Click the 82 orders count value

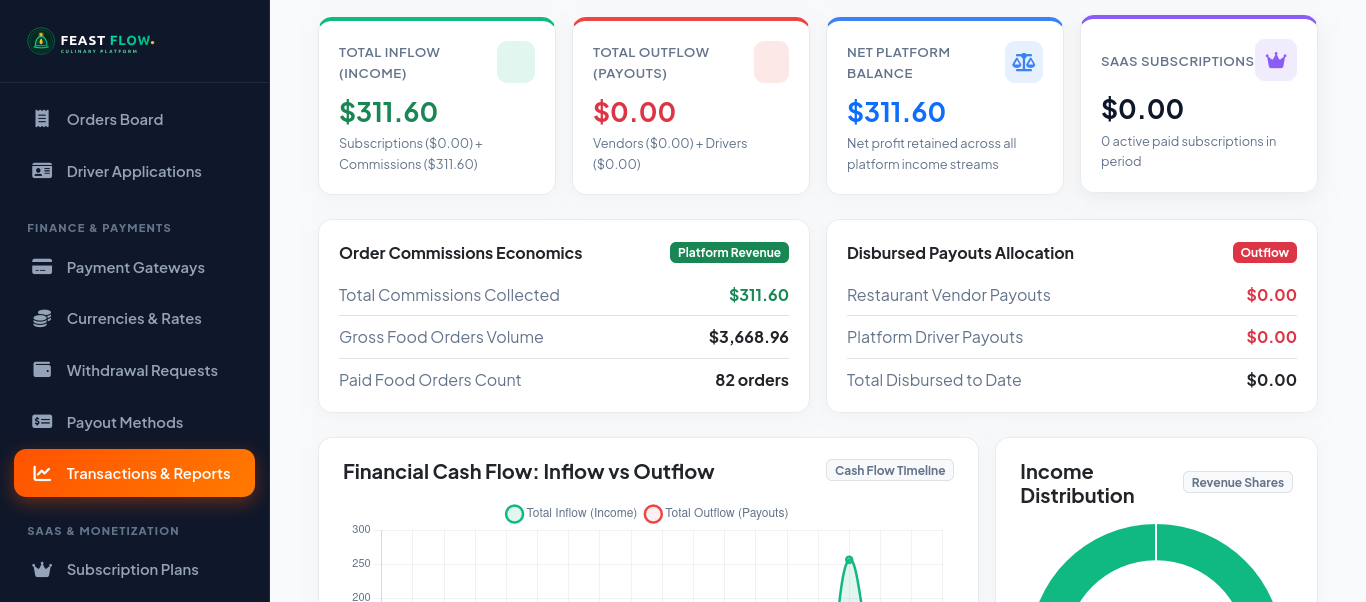point(752,380)
